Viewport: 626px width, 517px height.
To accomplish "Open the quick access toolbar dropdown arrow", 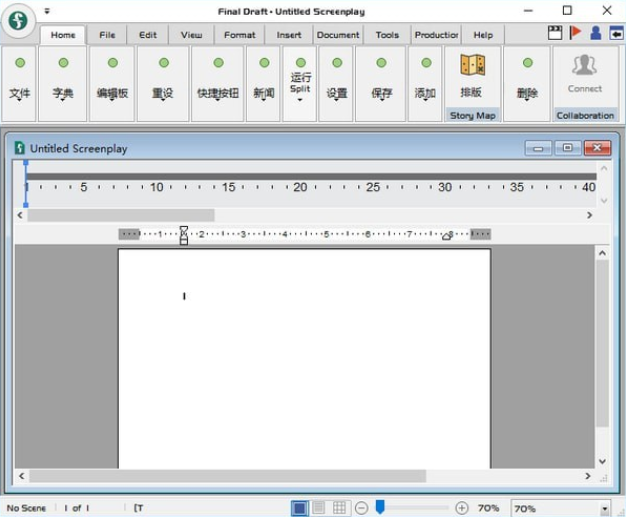I will [46, 12].
